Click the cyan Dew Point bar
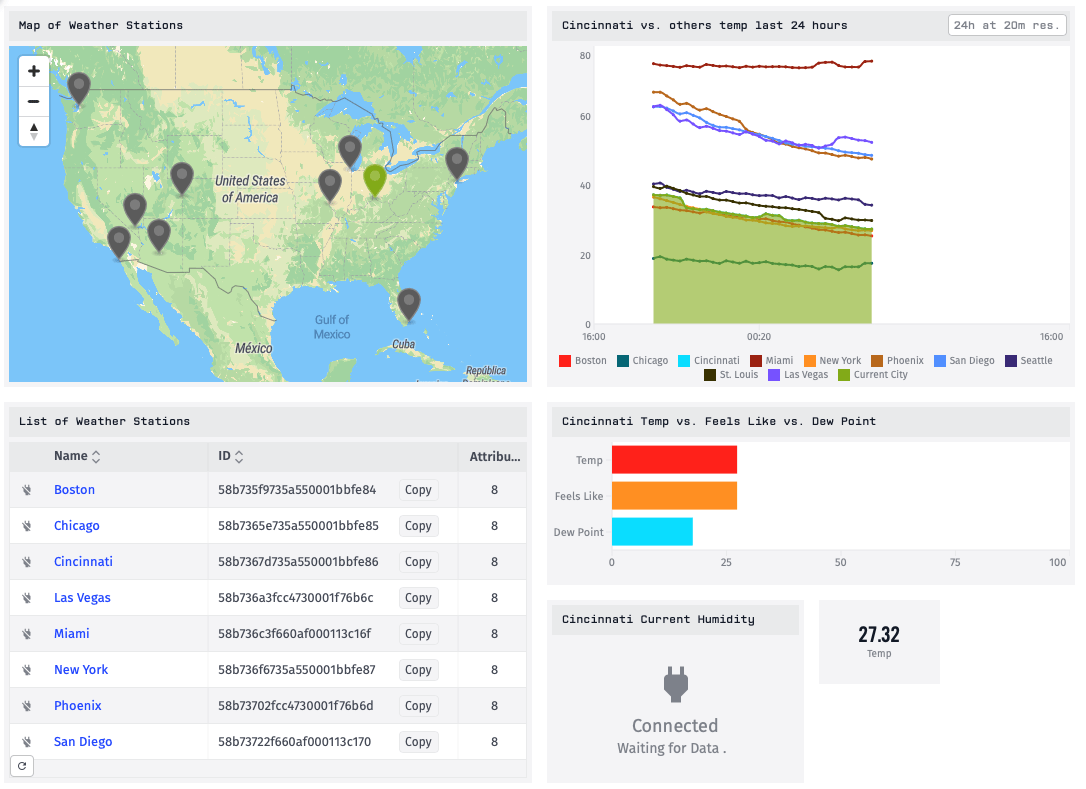This screenshot has height=789, width=1086. tap(652, 532)
